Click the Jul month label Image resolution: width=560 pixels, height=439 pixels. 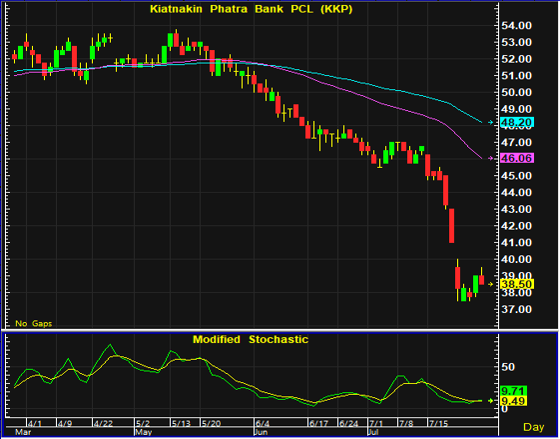[x=373, y=432]
